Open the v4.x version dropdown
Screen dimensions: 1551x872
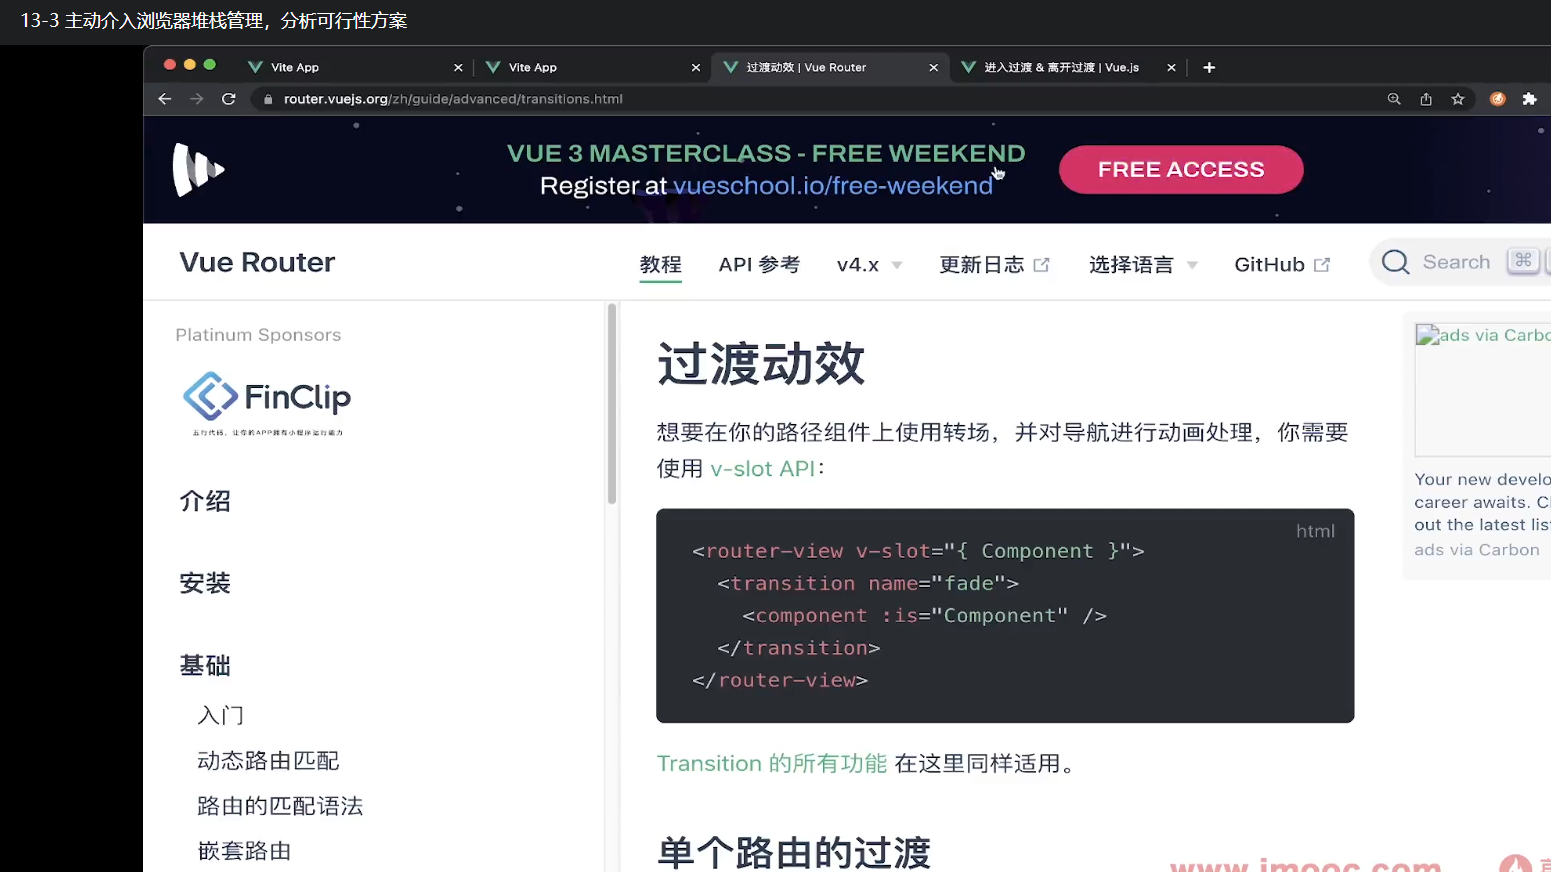click(x=868, y=264)
